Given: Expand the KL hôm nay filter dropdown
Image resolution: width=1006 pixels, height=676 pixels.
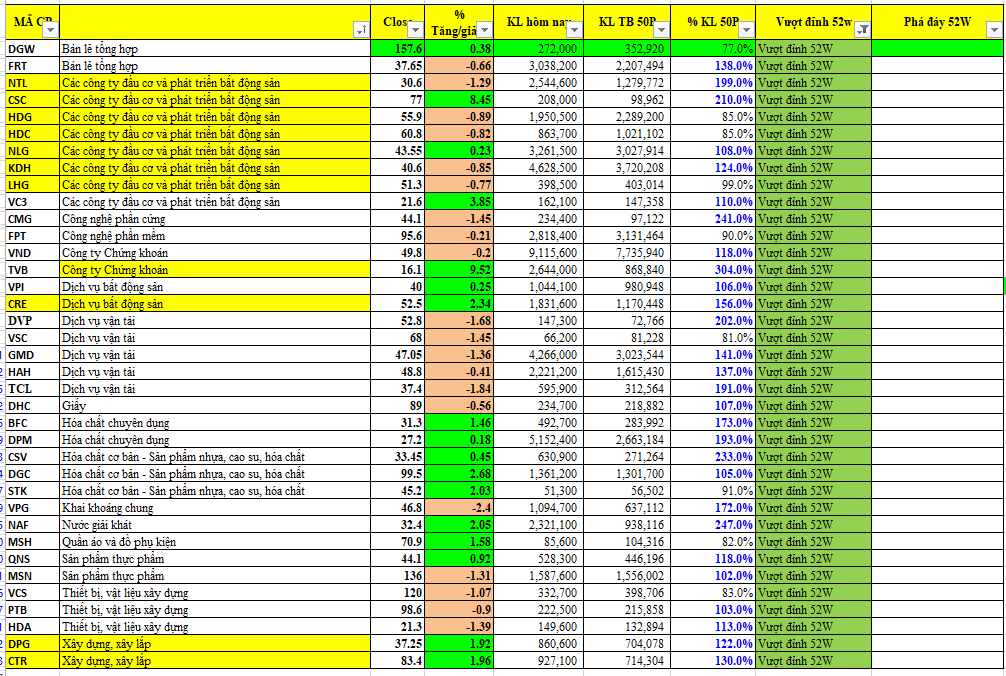Looking at the screenshot, I should coord(571,31).
